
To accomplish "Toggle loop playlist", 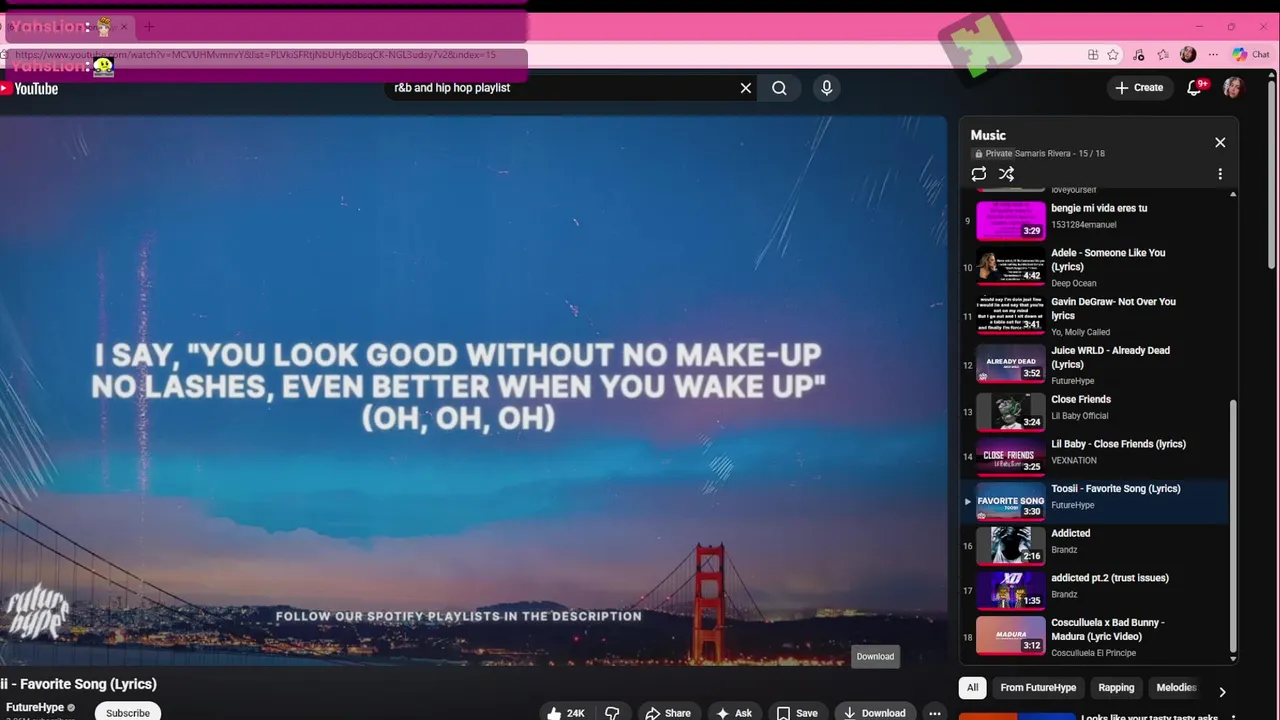I will pos(979,174).
